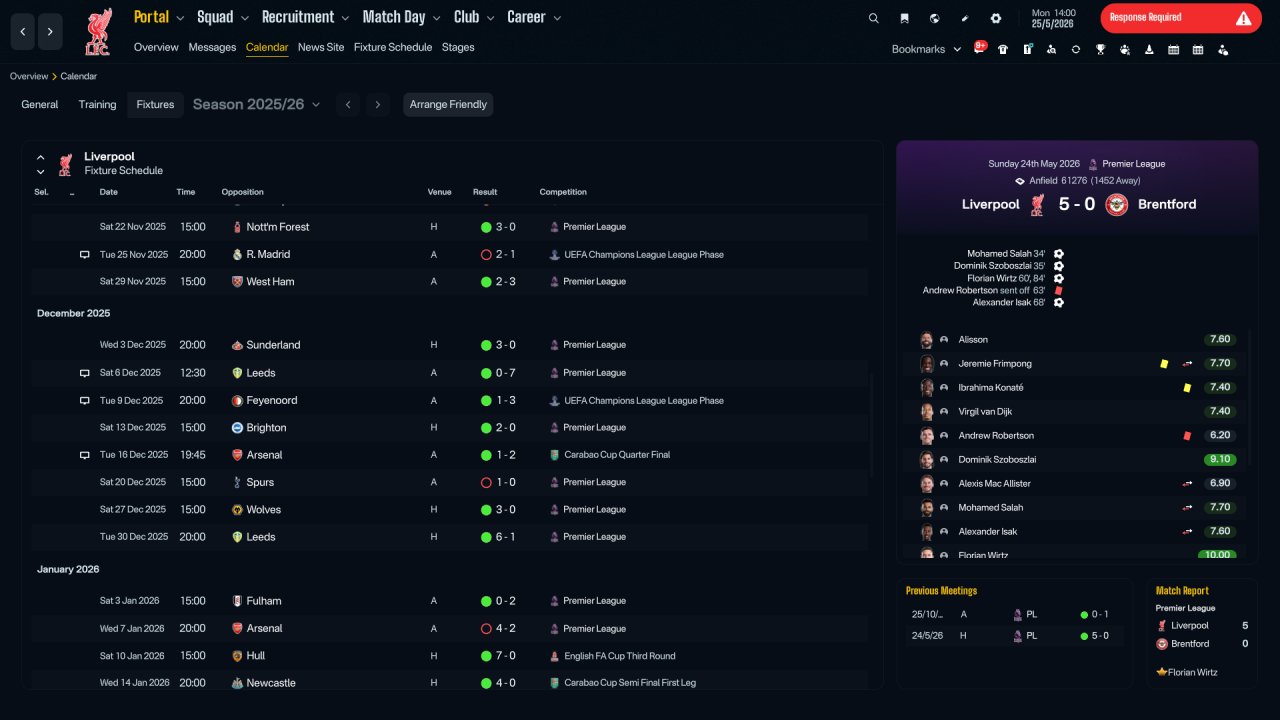
Task: Open the match comment icon on the R. Madrid row
Action: coord(85,255)
